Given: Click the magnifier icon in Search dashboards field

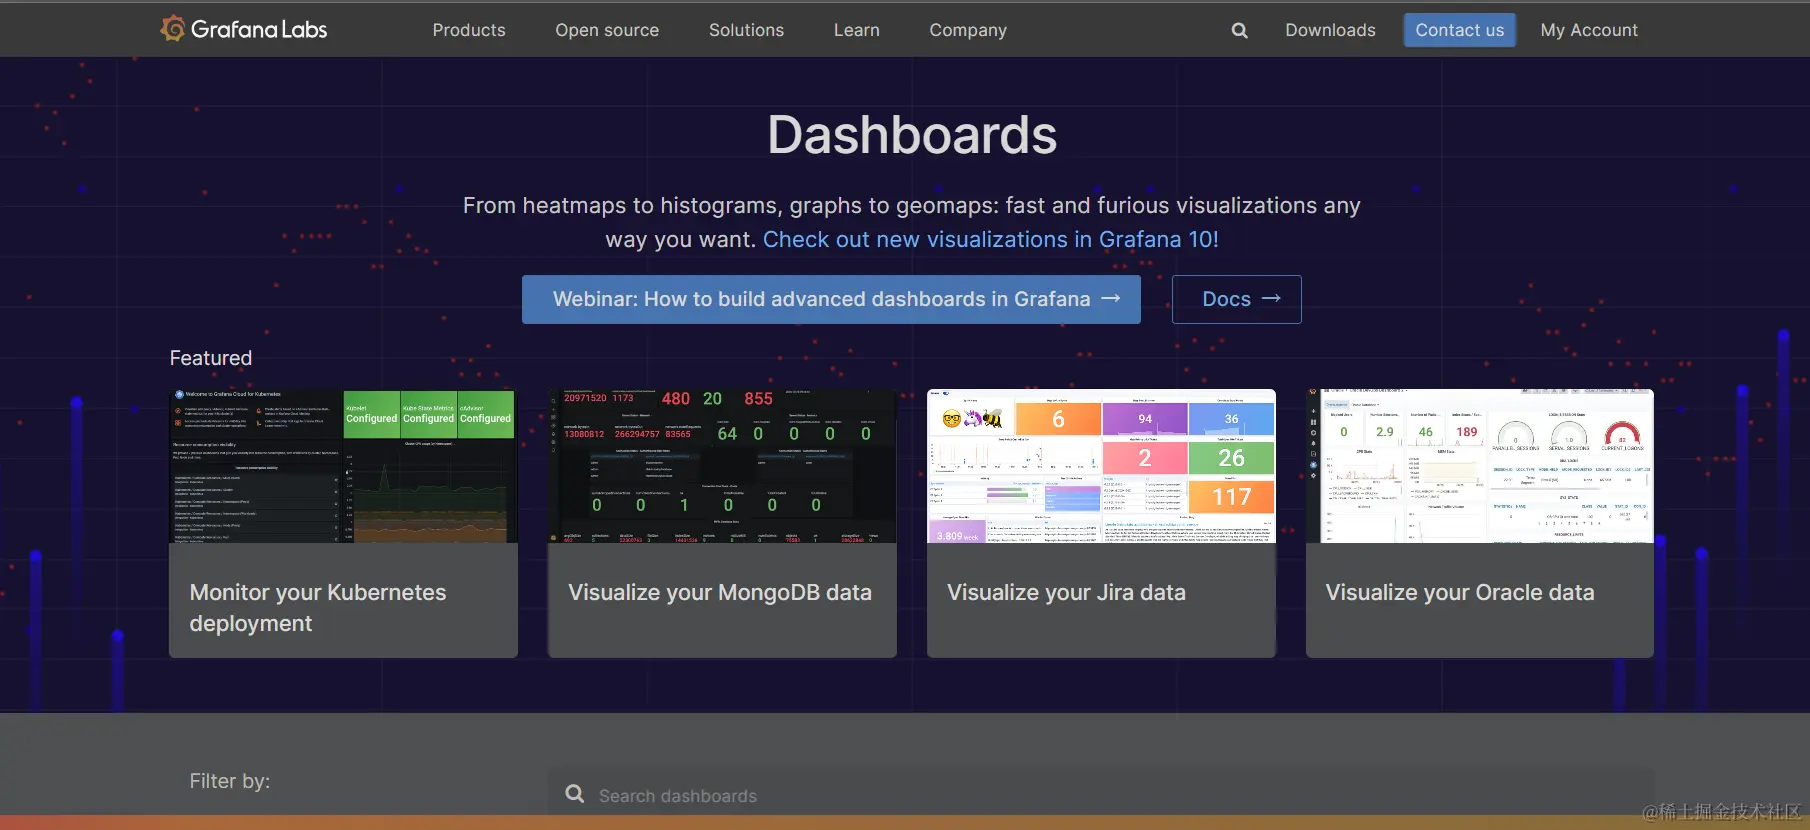Looking at the screenshot, I should [575, 794].
